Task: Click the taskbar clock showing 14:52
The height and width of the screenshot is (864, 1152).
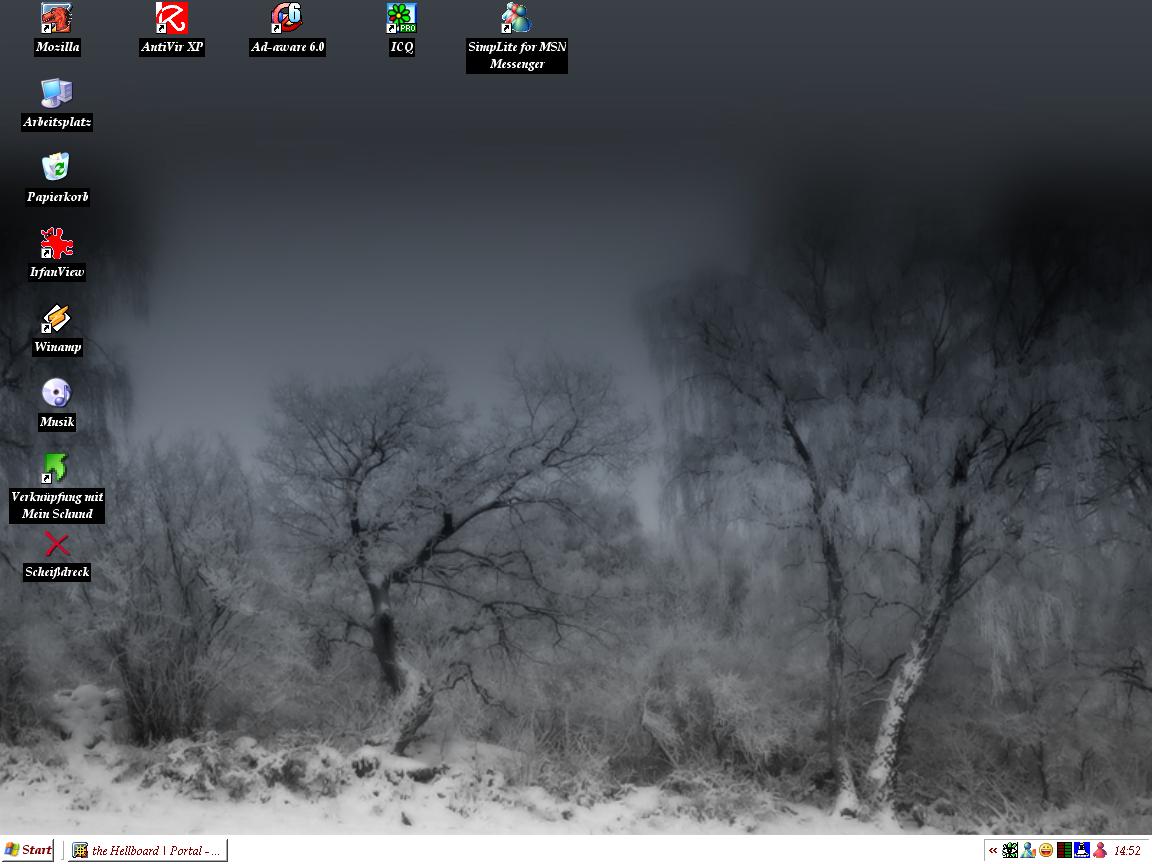Action: (x=1127, y=851)
